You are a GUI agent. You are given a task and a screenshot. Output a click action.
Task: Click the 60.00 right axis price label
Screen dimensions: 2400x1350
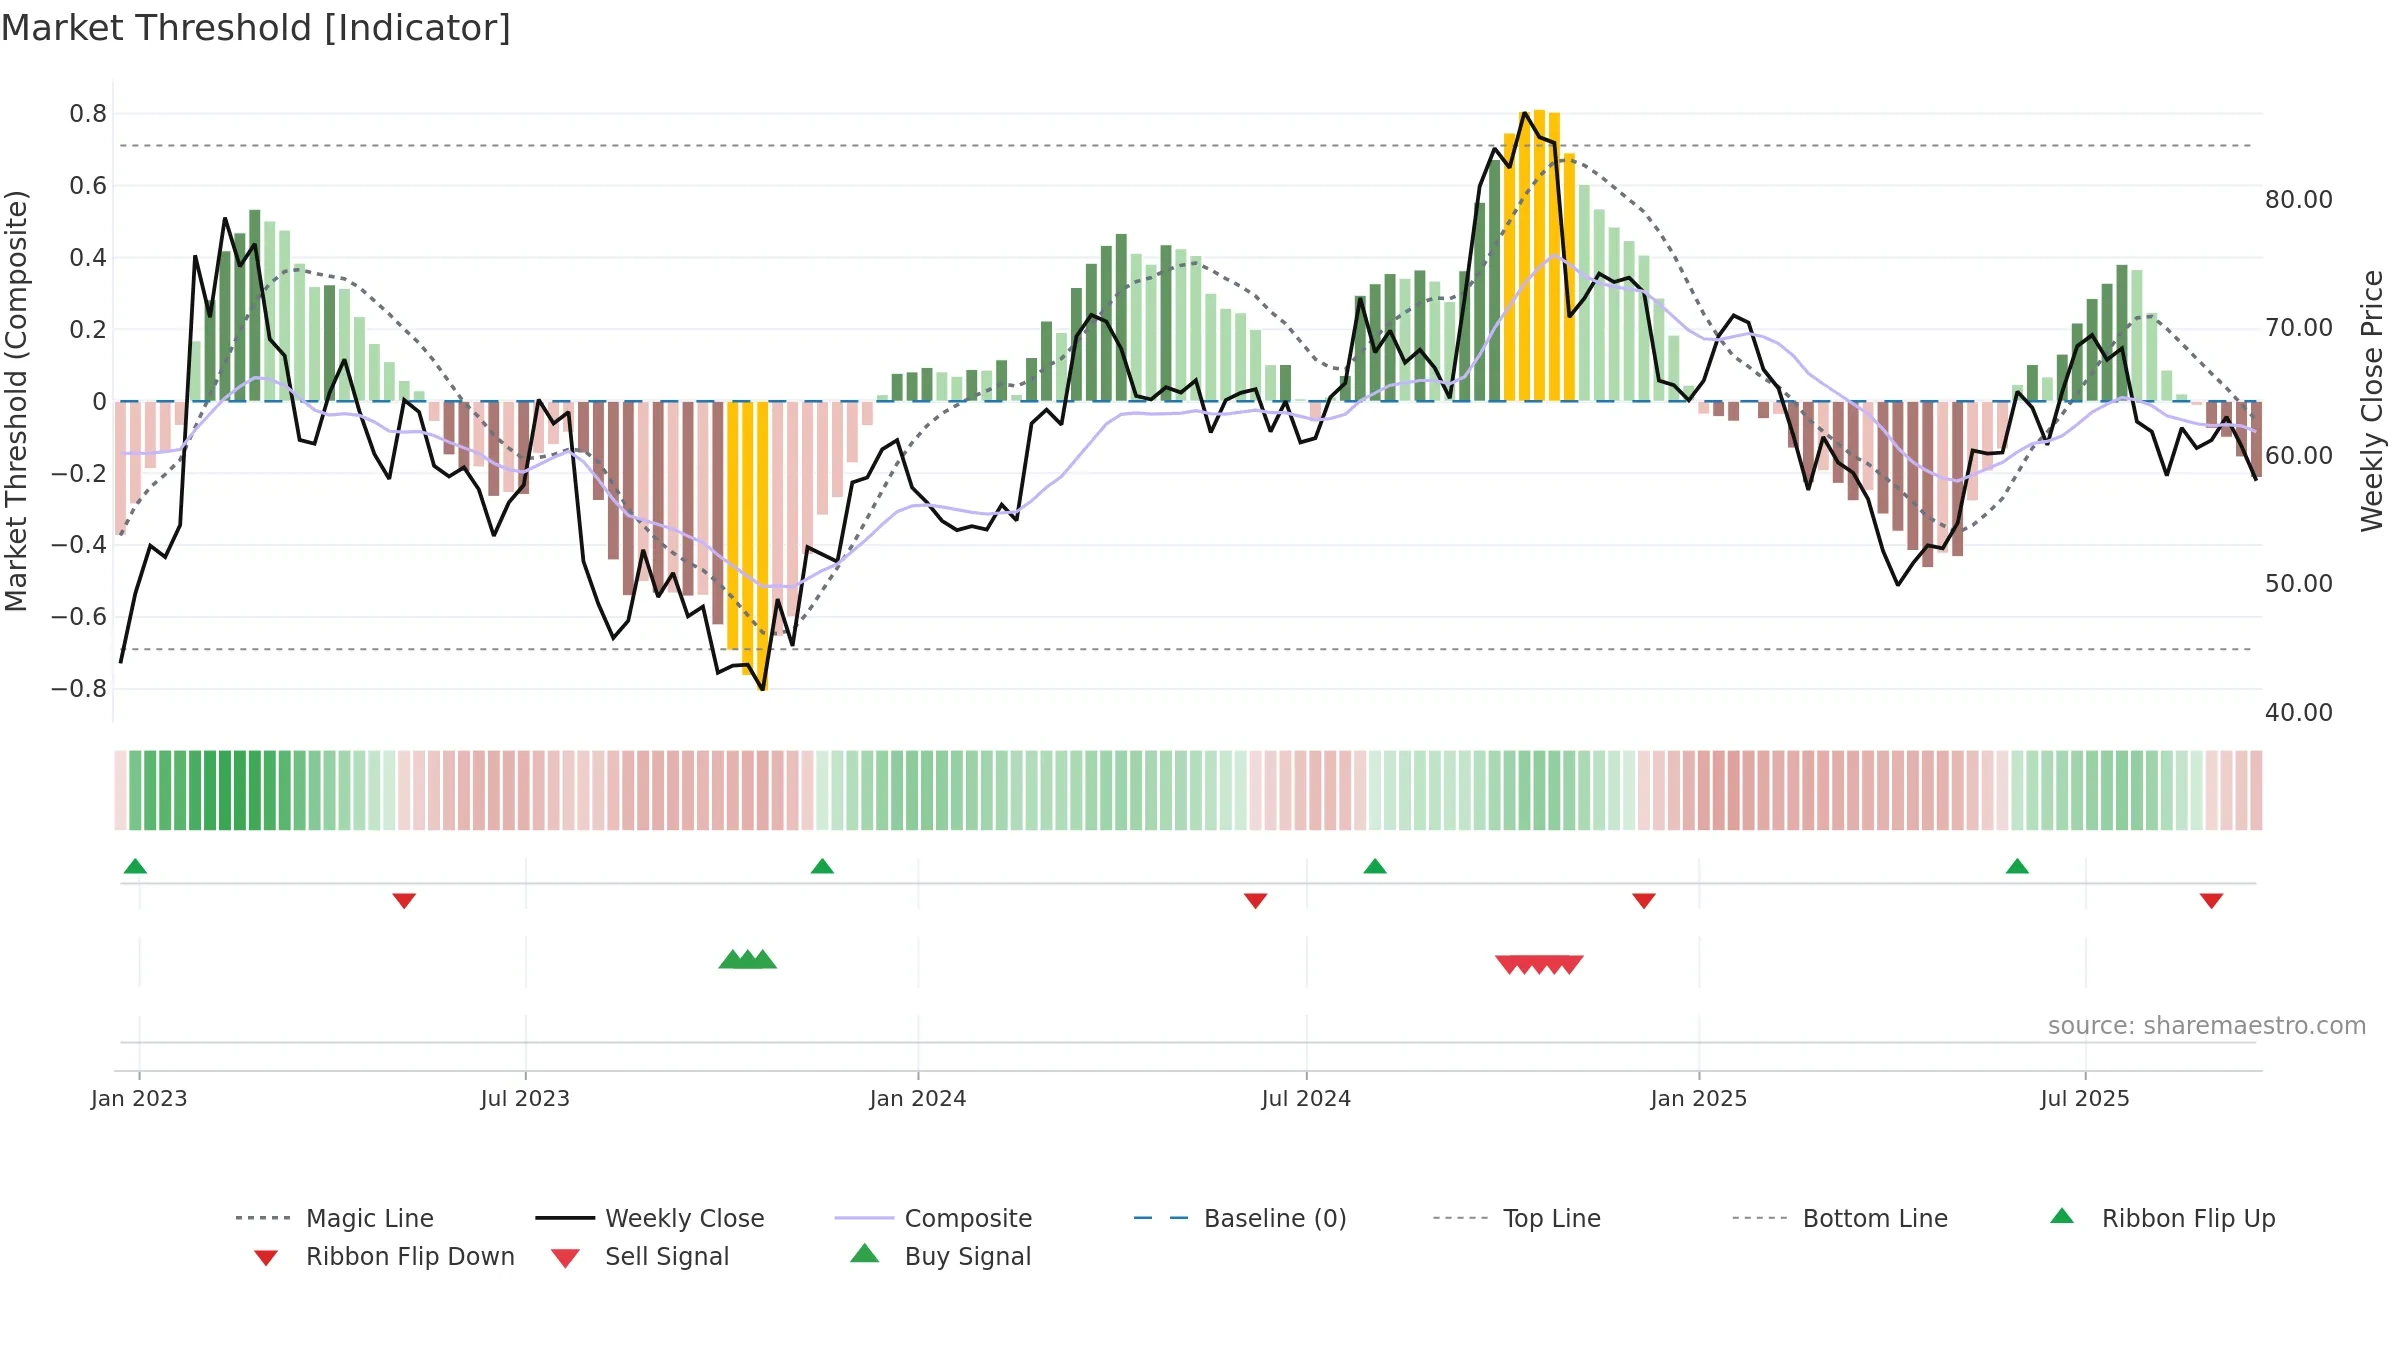coord(2299,456)
